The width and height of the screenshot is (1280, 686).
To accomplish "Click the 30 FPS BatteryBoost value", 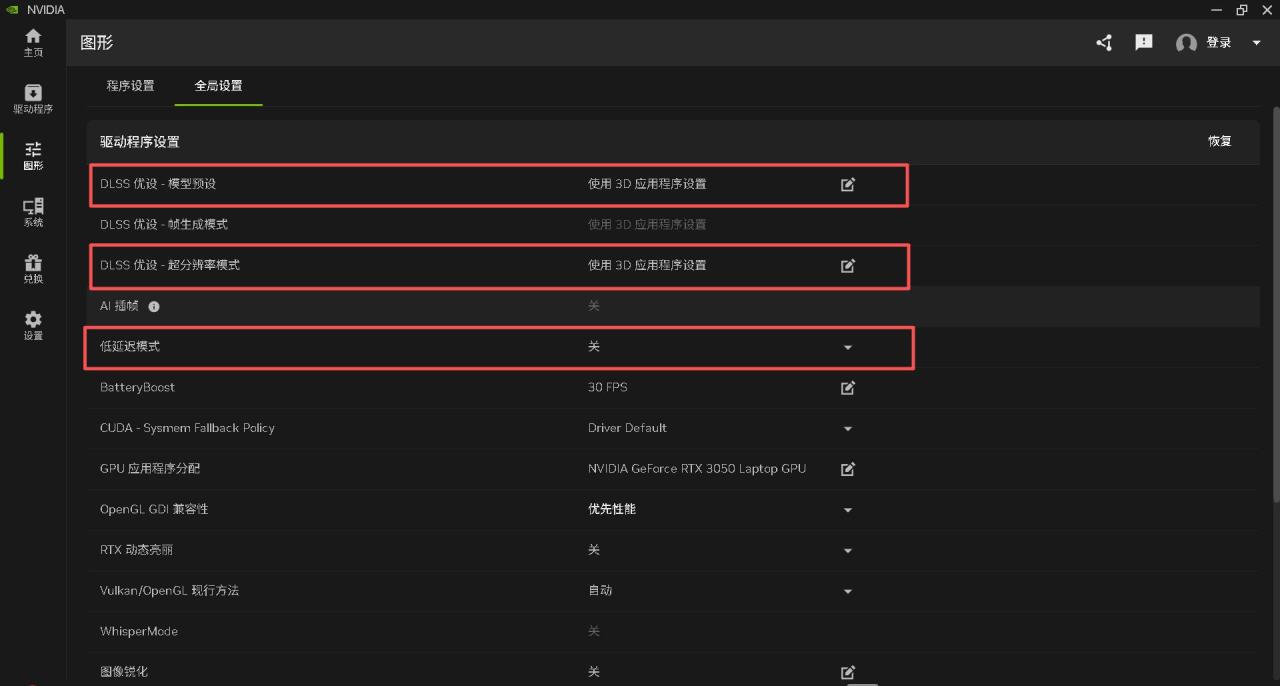I will pyautogui.click(x=608, y=387).
